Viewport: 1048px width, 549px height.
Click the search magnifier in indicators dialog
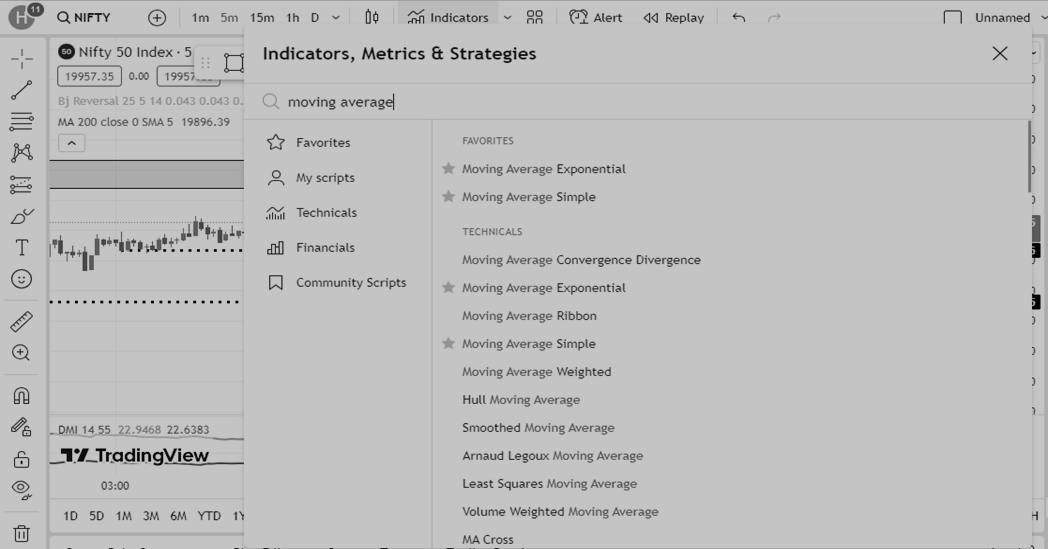(x=271, y=102)
